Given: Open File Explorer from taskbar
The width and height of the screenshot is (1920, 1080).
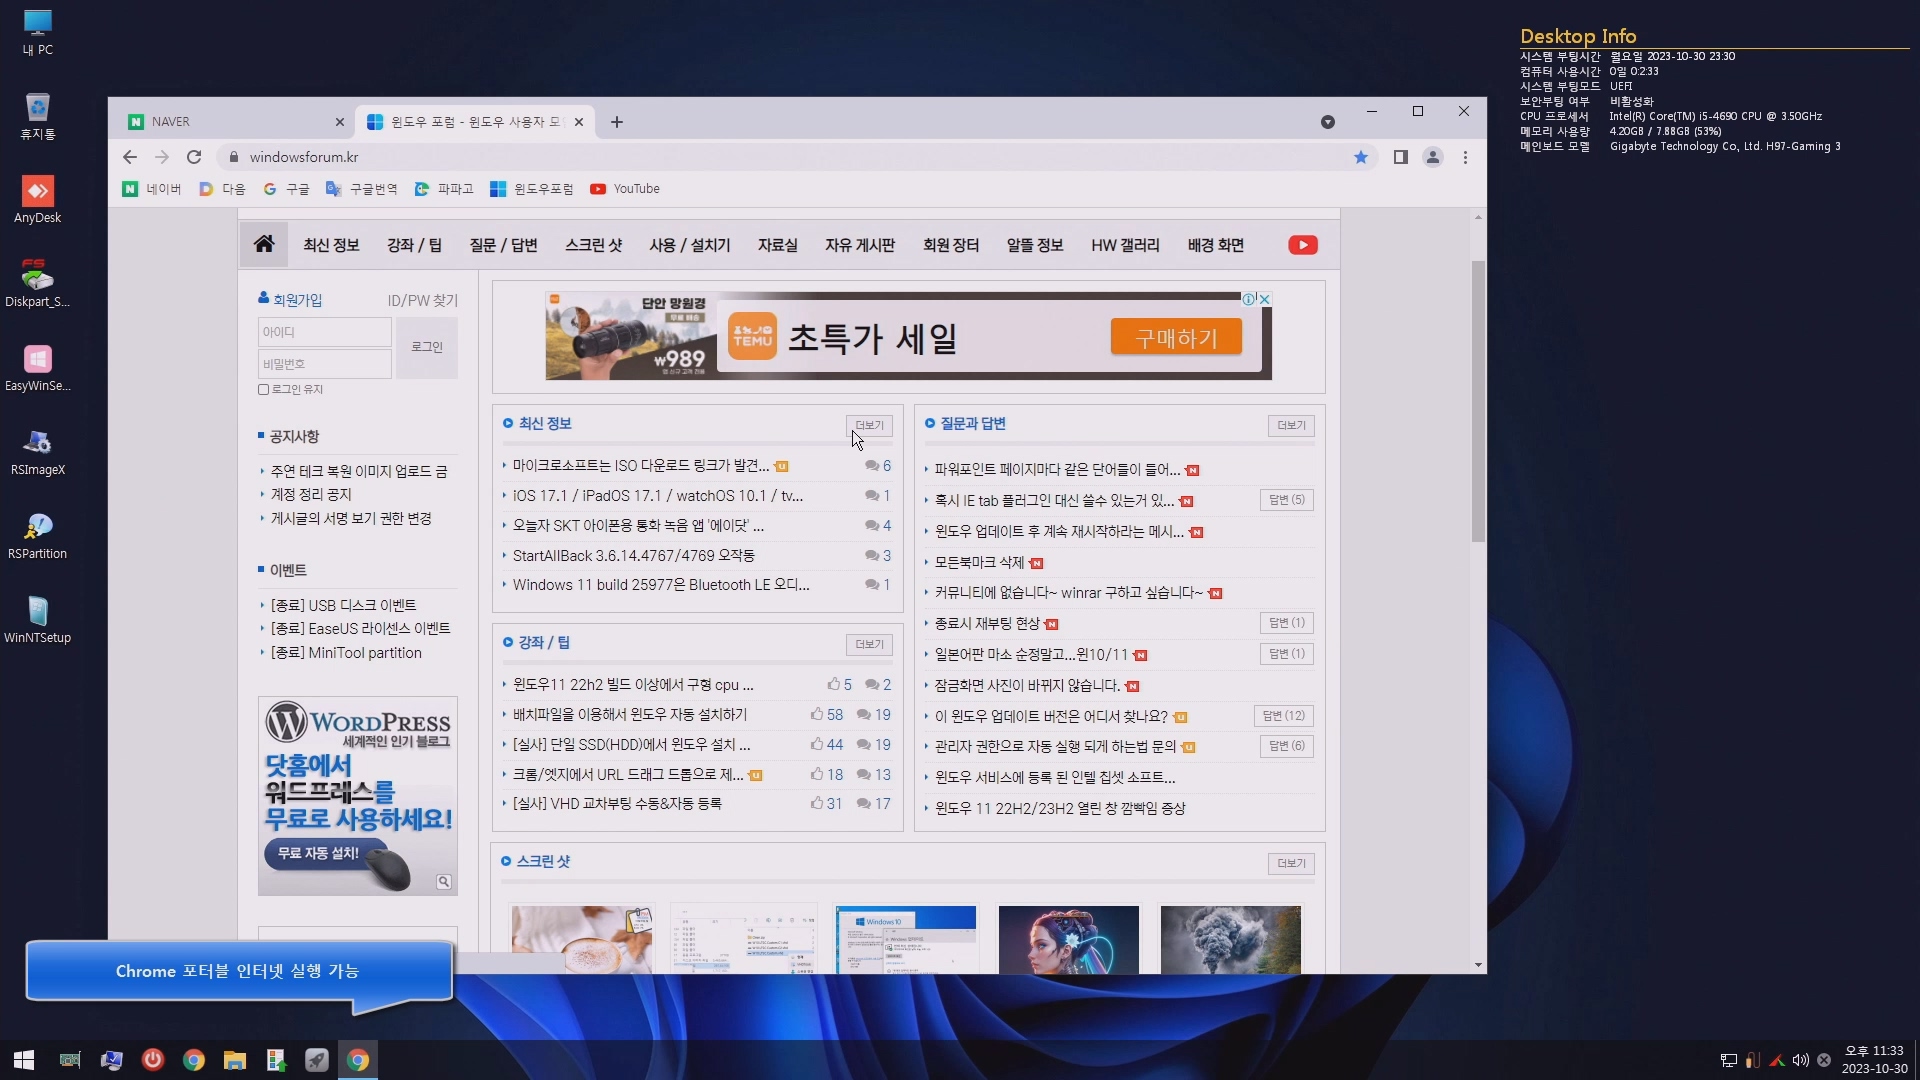Looking at the screenshot, I should click(235, 1060).
